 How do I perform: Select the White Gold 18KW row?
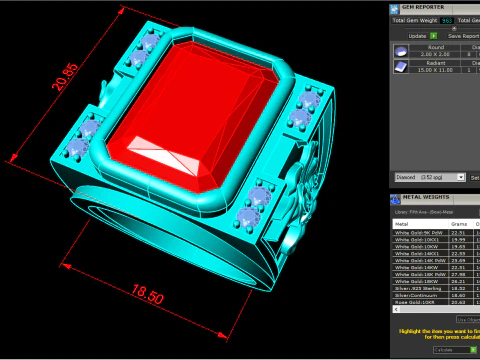436,281
